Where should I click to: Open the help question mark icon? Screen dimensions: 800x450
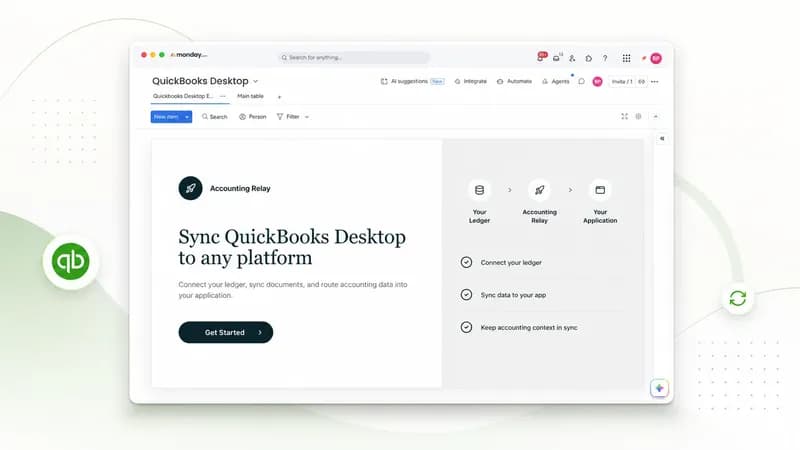click(x=605, y=58)
